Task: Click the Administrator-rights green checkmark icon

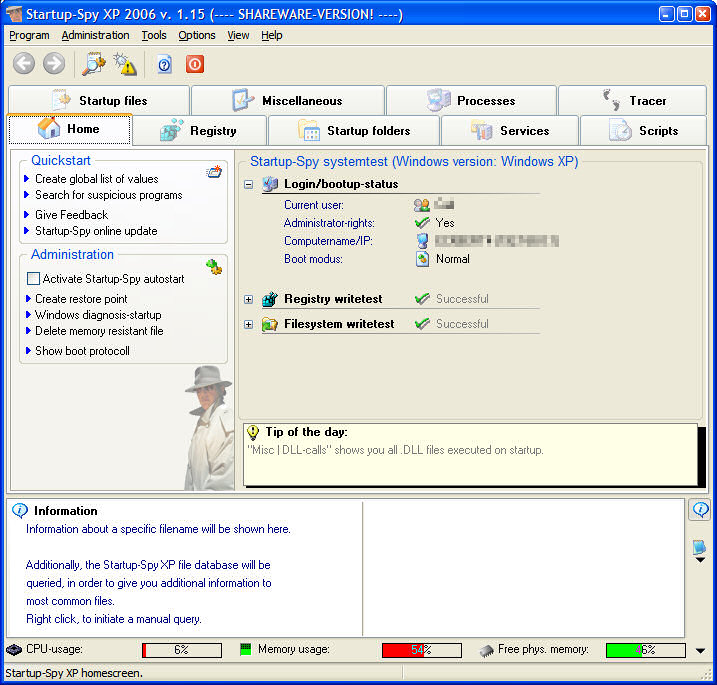Action: click(x=422, y=223)
